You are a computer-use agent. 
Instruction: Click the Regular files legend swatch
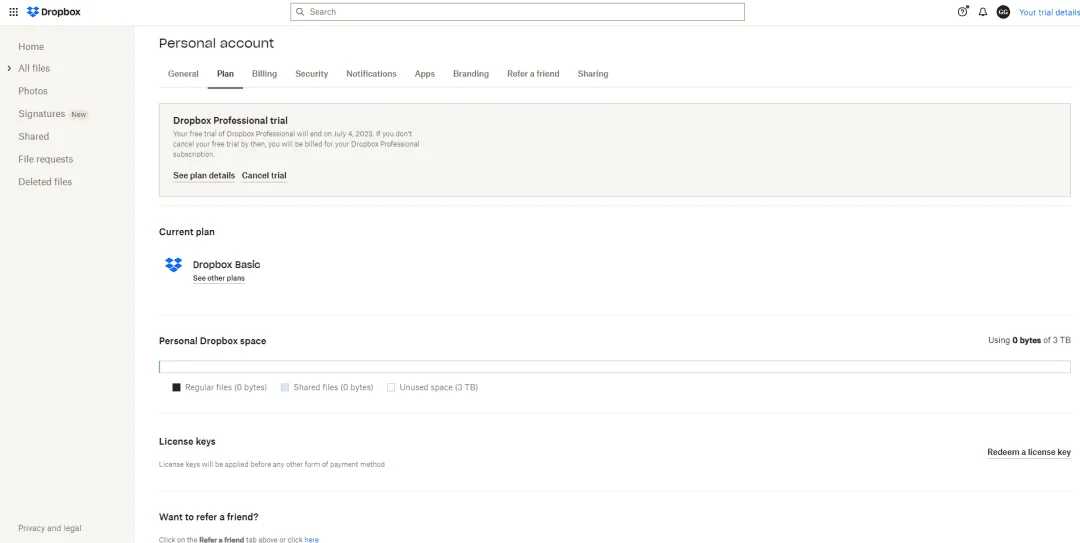click(x=176, y=387)
